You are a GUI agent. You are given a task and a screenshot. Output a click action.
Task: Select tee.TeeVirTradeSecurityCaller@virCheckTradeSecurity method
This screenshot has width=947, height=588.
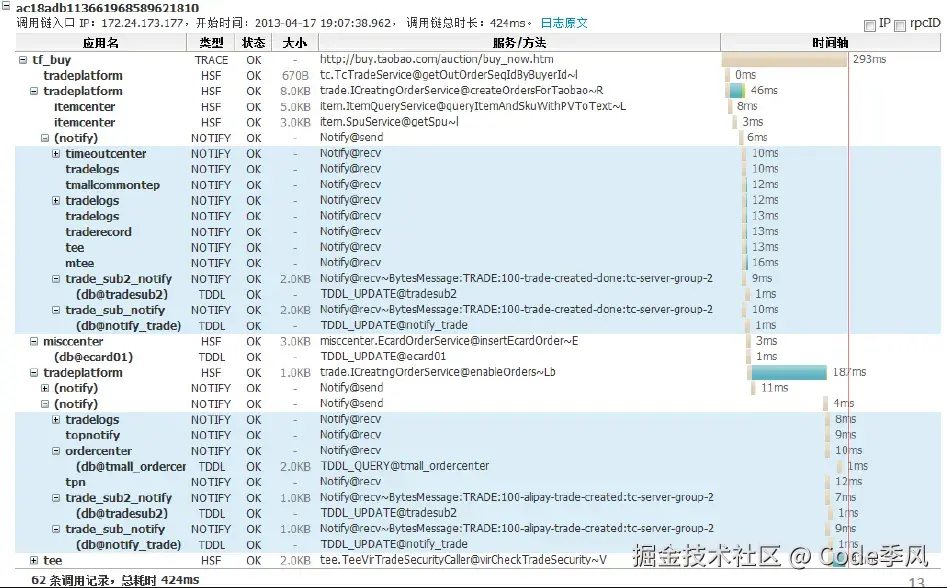(464, 560)
